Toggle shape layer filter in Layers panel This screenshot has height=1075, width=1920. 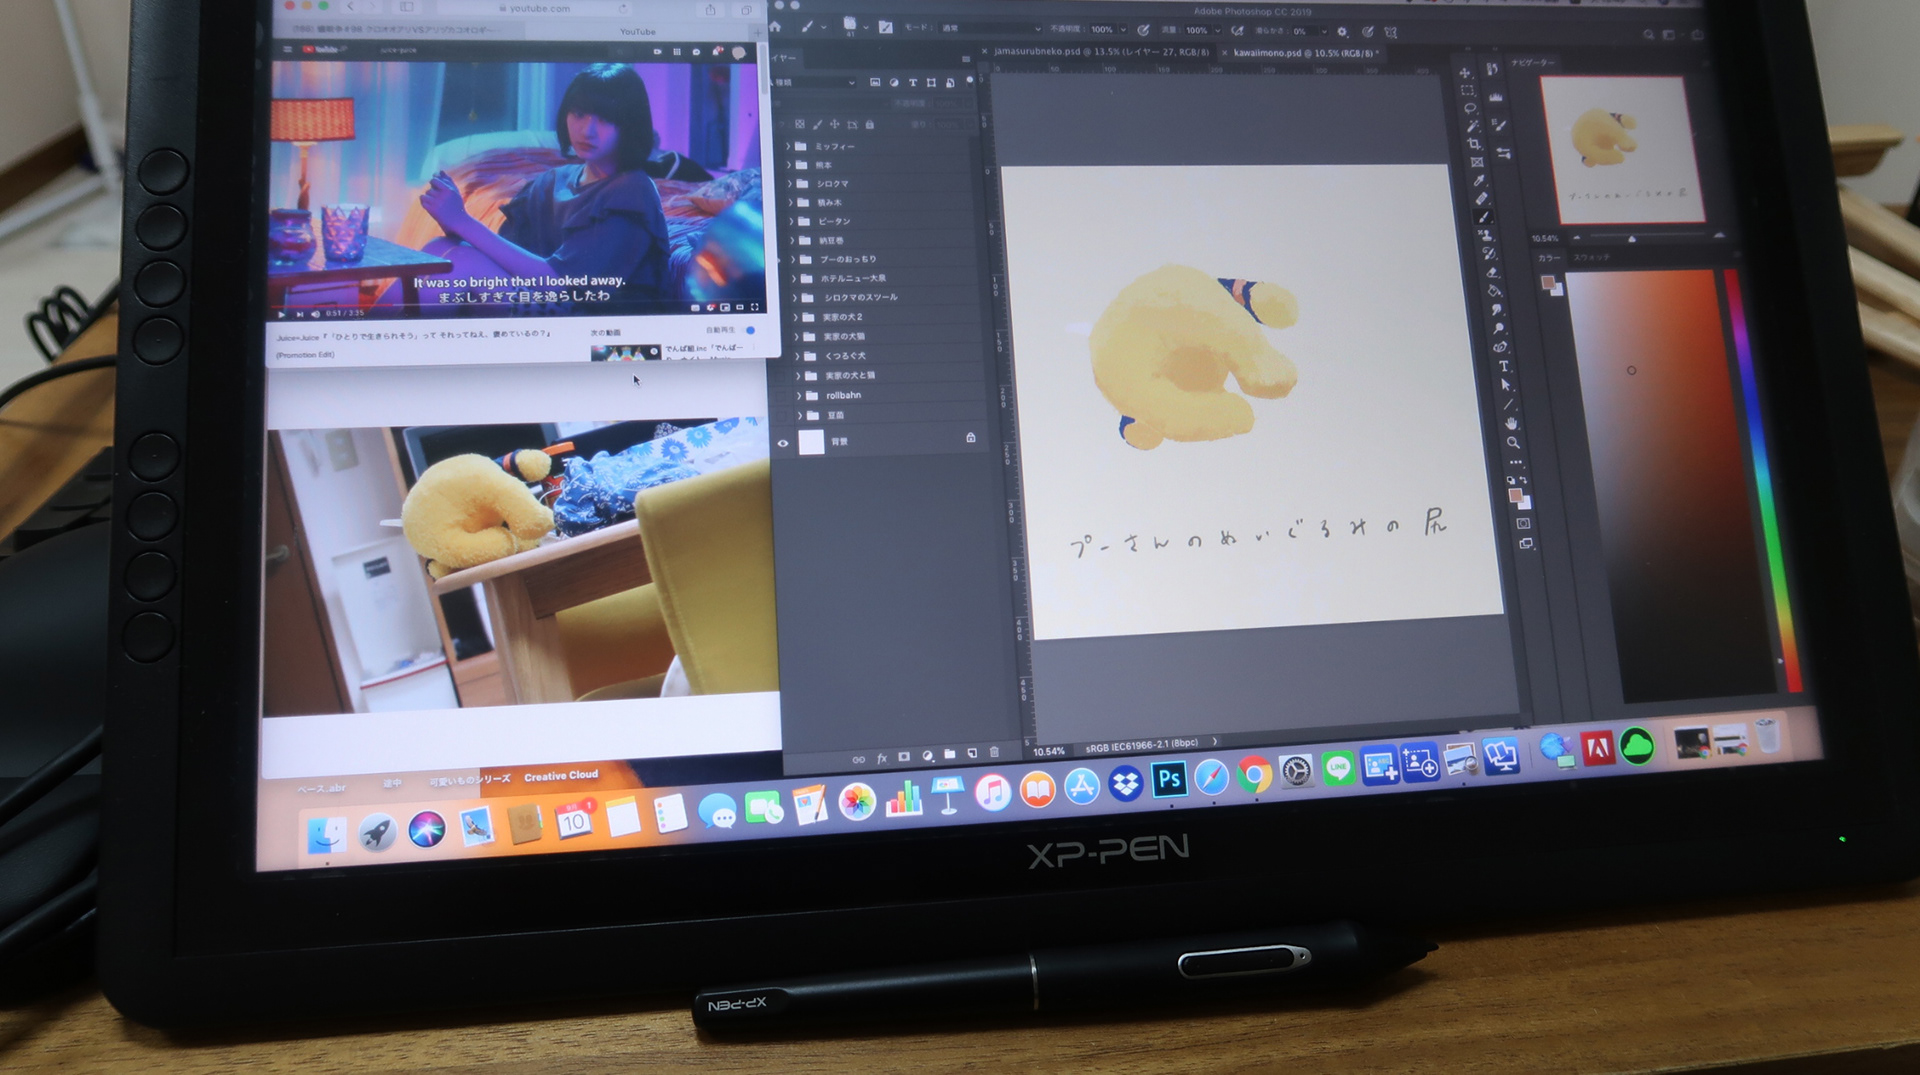click(931, 82)
